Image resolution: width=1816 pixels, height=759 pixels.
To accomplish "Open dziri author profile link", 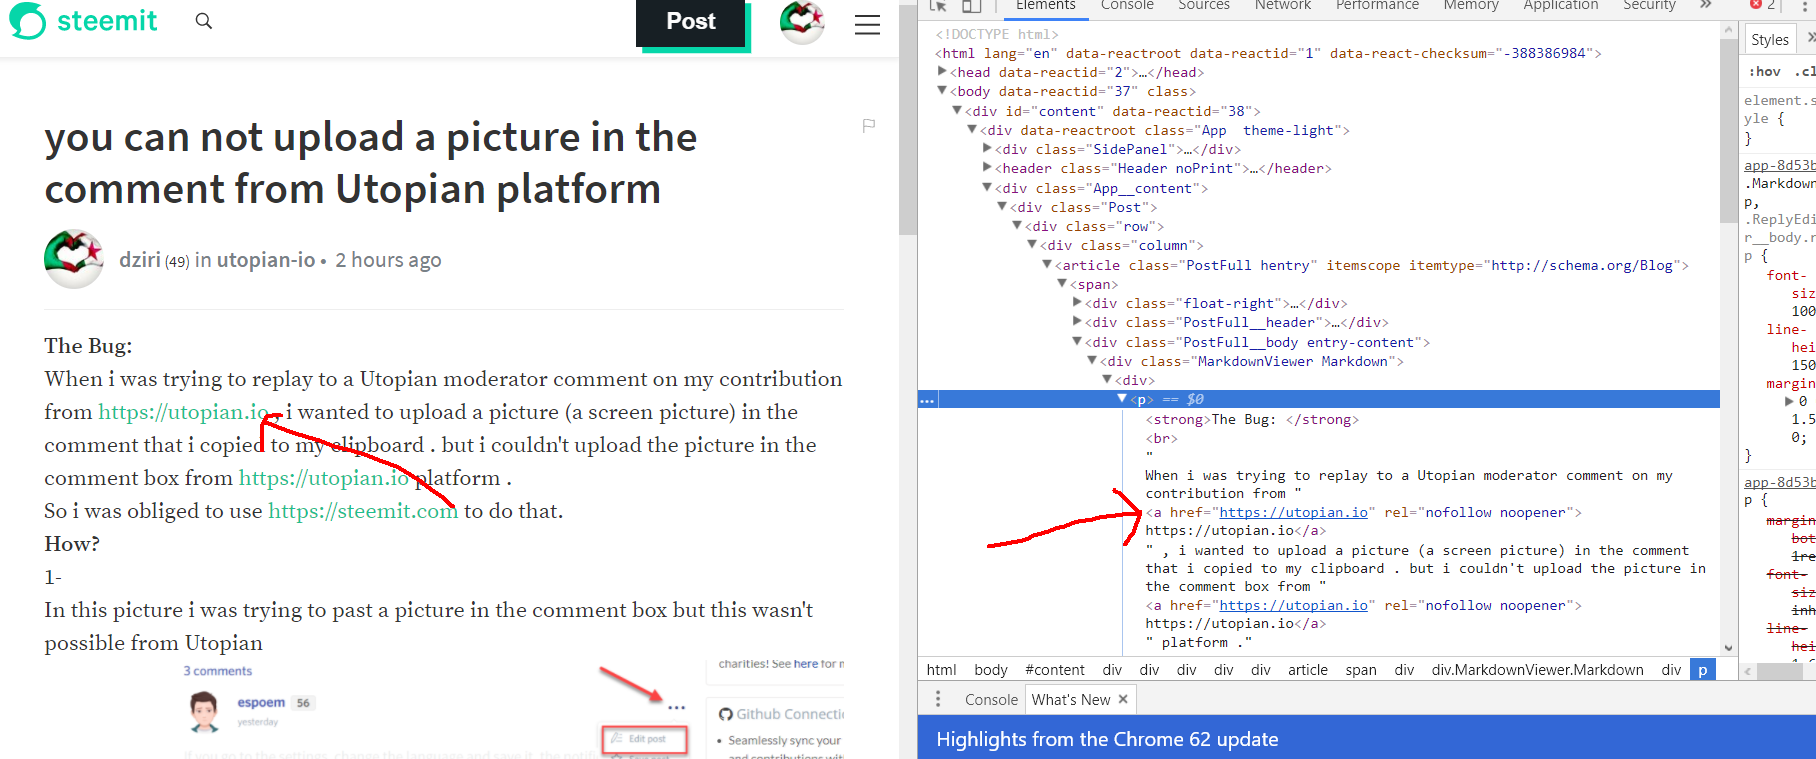I will click(x=139, y=260).
